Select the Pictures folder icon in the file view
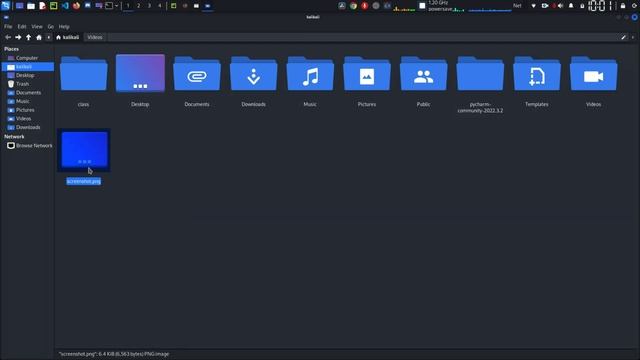Image resolution: width=640 pixels, height=360 pixels. point(367,73)
